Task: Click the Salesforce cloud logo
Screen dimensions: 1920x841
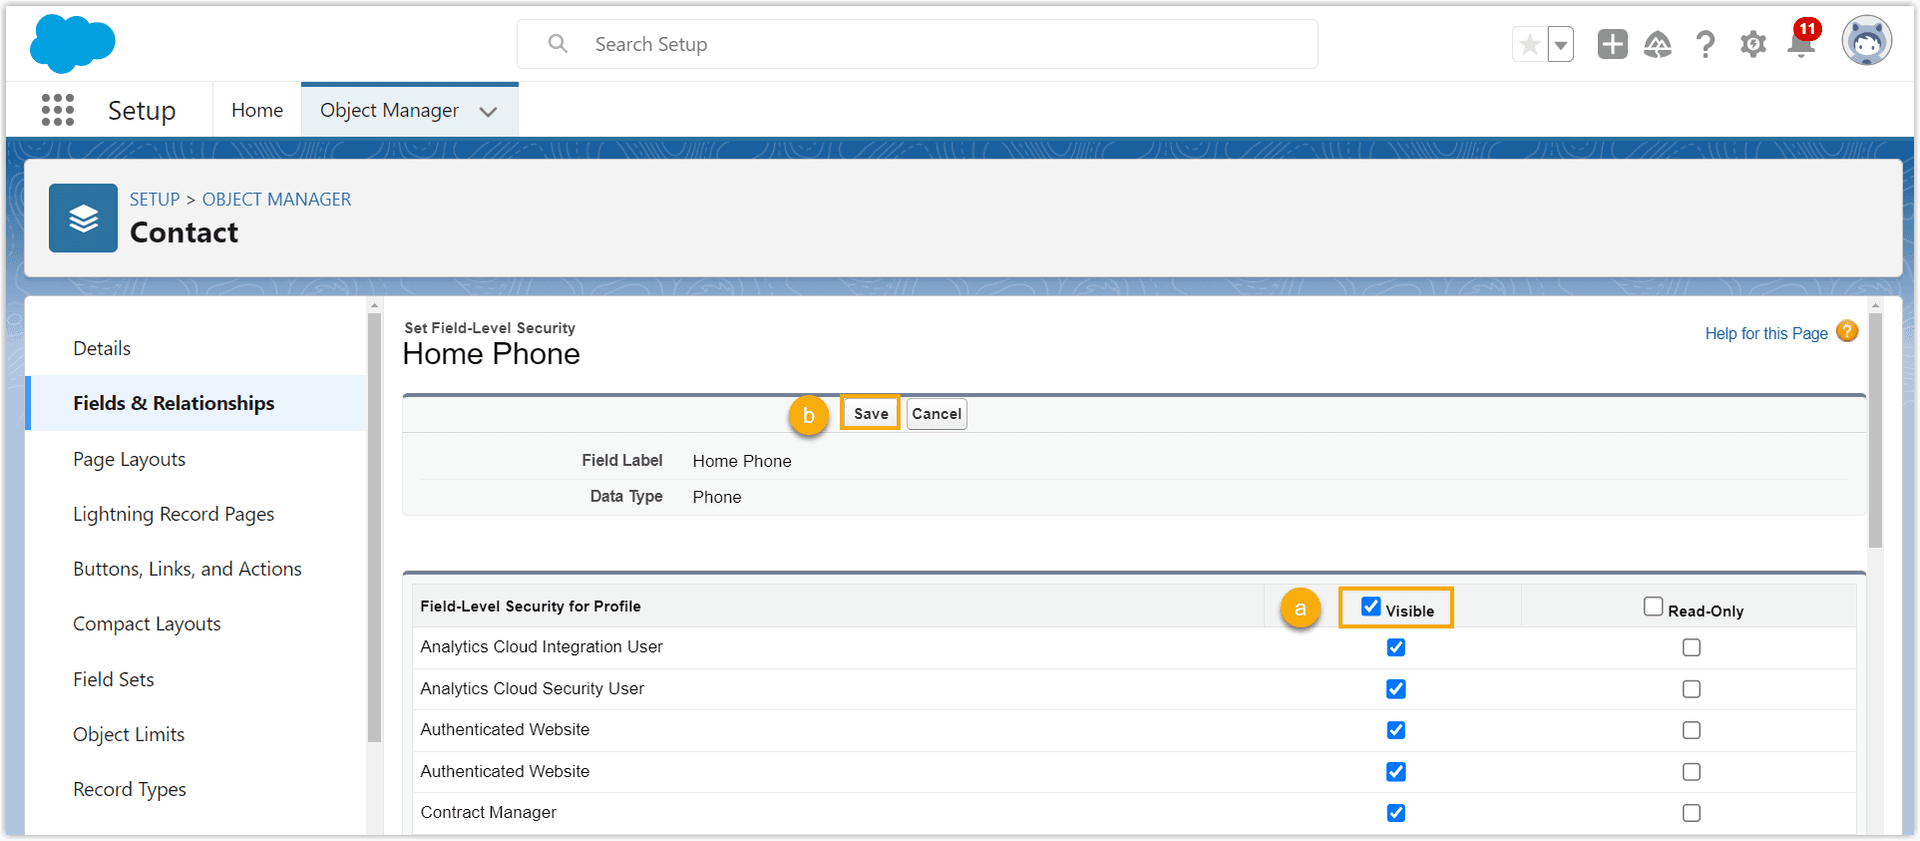Action: 72,44
